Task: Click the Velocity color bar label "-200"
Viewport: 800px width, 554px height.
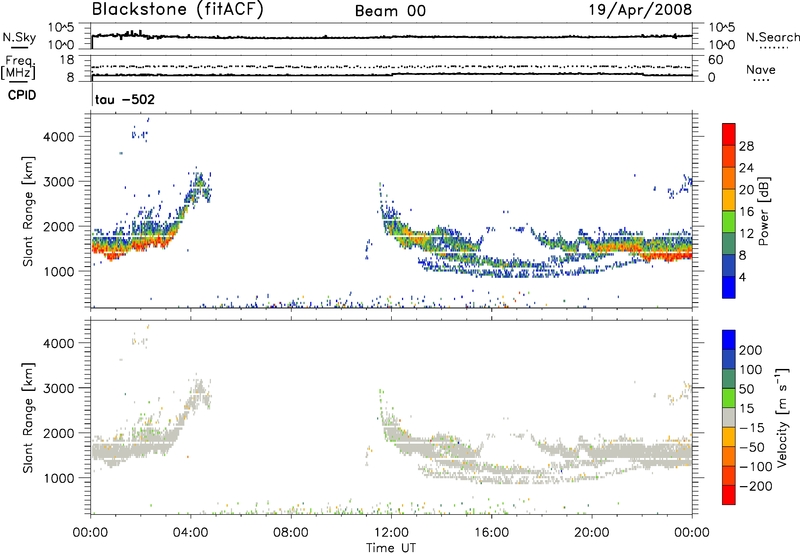Action: click(x=756, y=486)
